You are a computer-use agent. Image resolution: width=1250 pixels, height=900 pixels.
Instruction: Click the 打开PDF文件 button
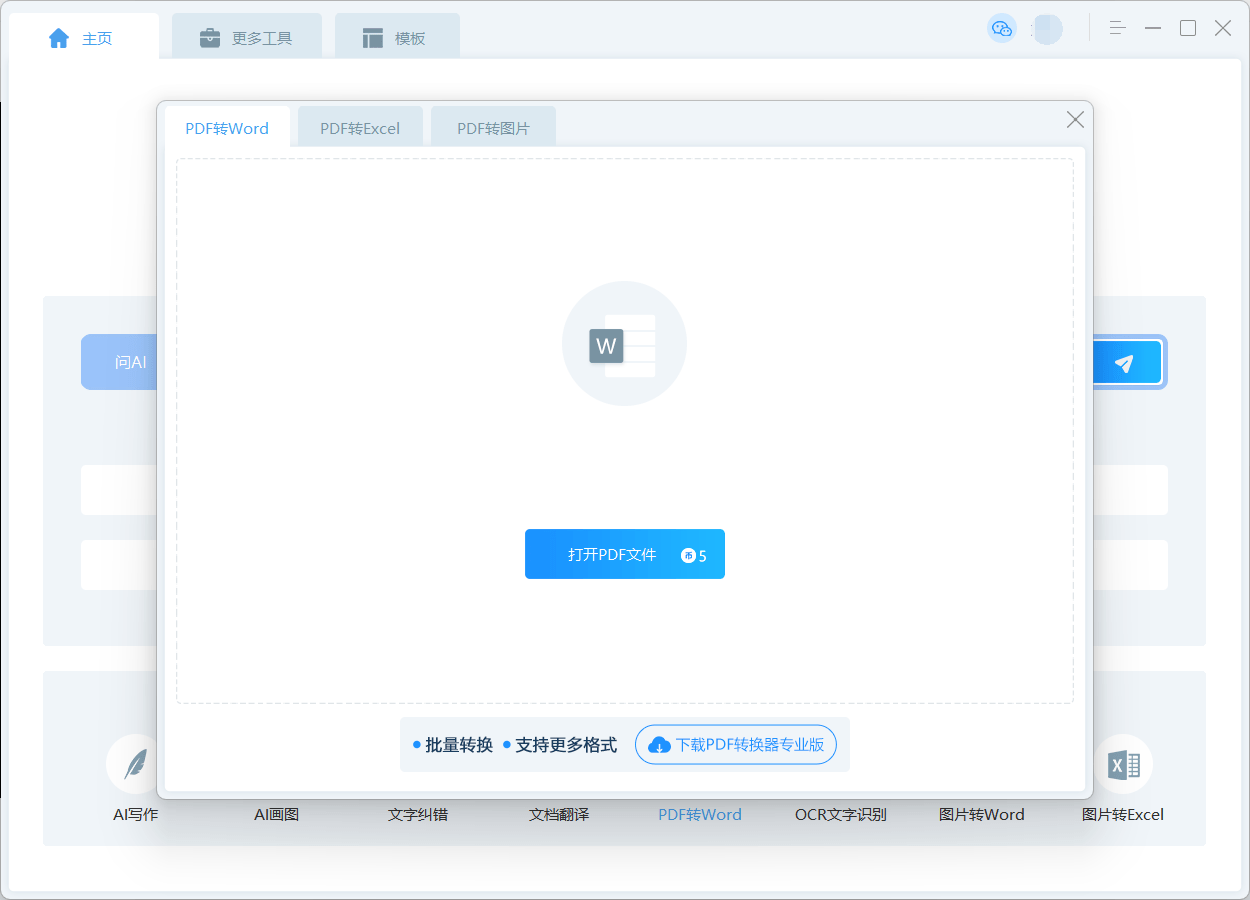point(625,554)
